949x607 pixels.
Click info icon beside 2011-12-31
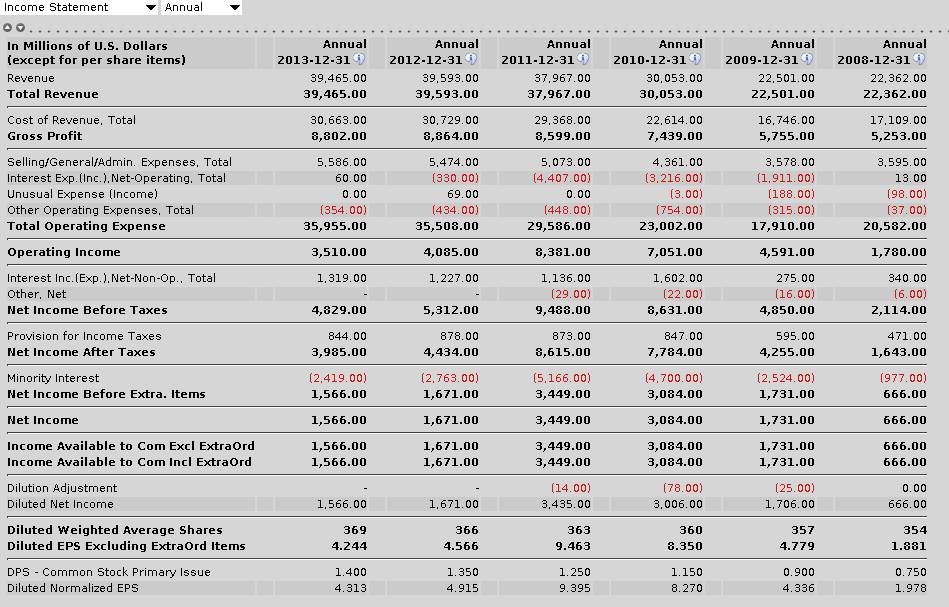[583, 59]
